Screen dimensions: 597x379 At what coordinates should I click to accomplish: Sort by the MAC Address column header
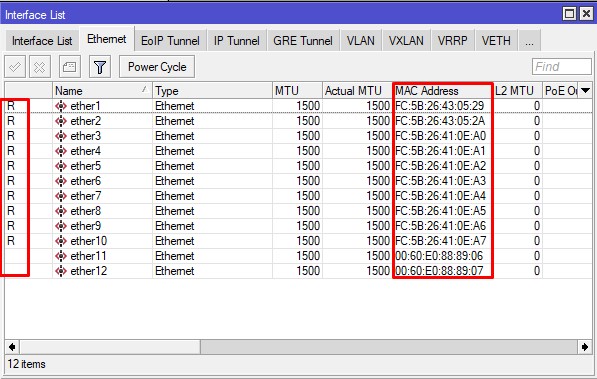click(x=442, y=91)
